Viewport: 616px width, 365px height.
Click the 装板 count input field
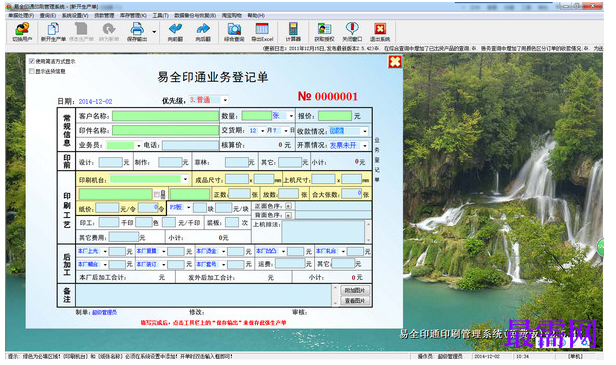pyautogui.click(x=232, y=223)
